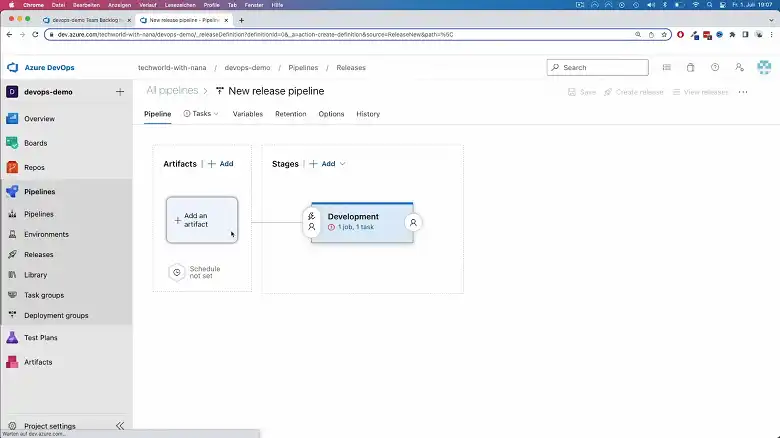Open Library in the sidebar
The width and height of the screenshot is (780, 438).
(35, 275)
